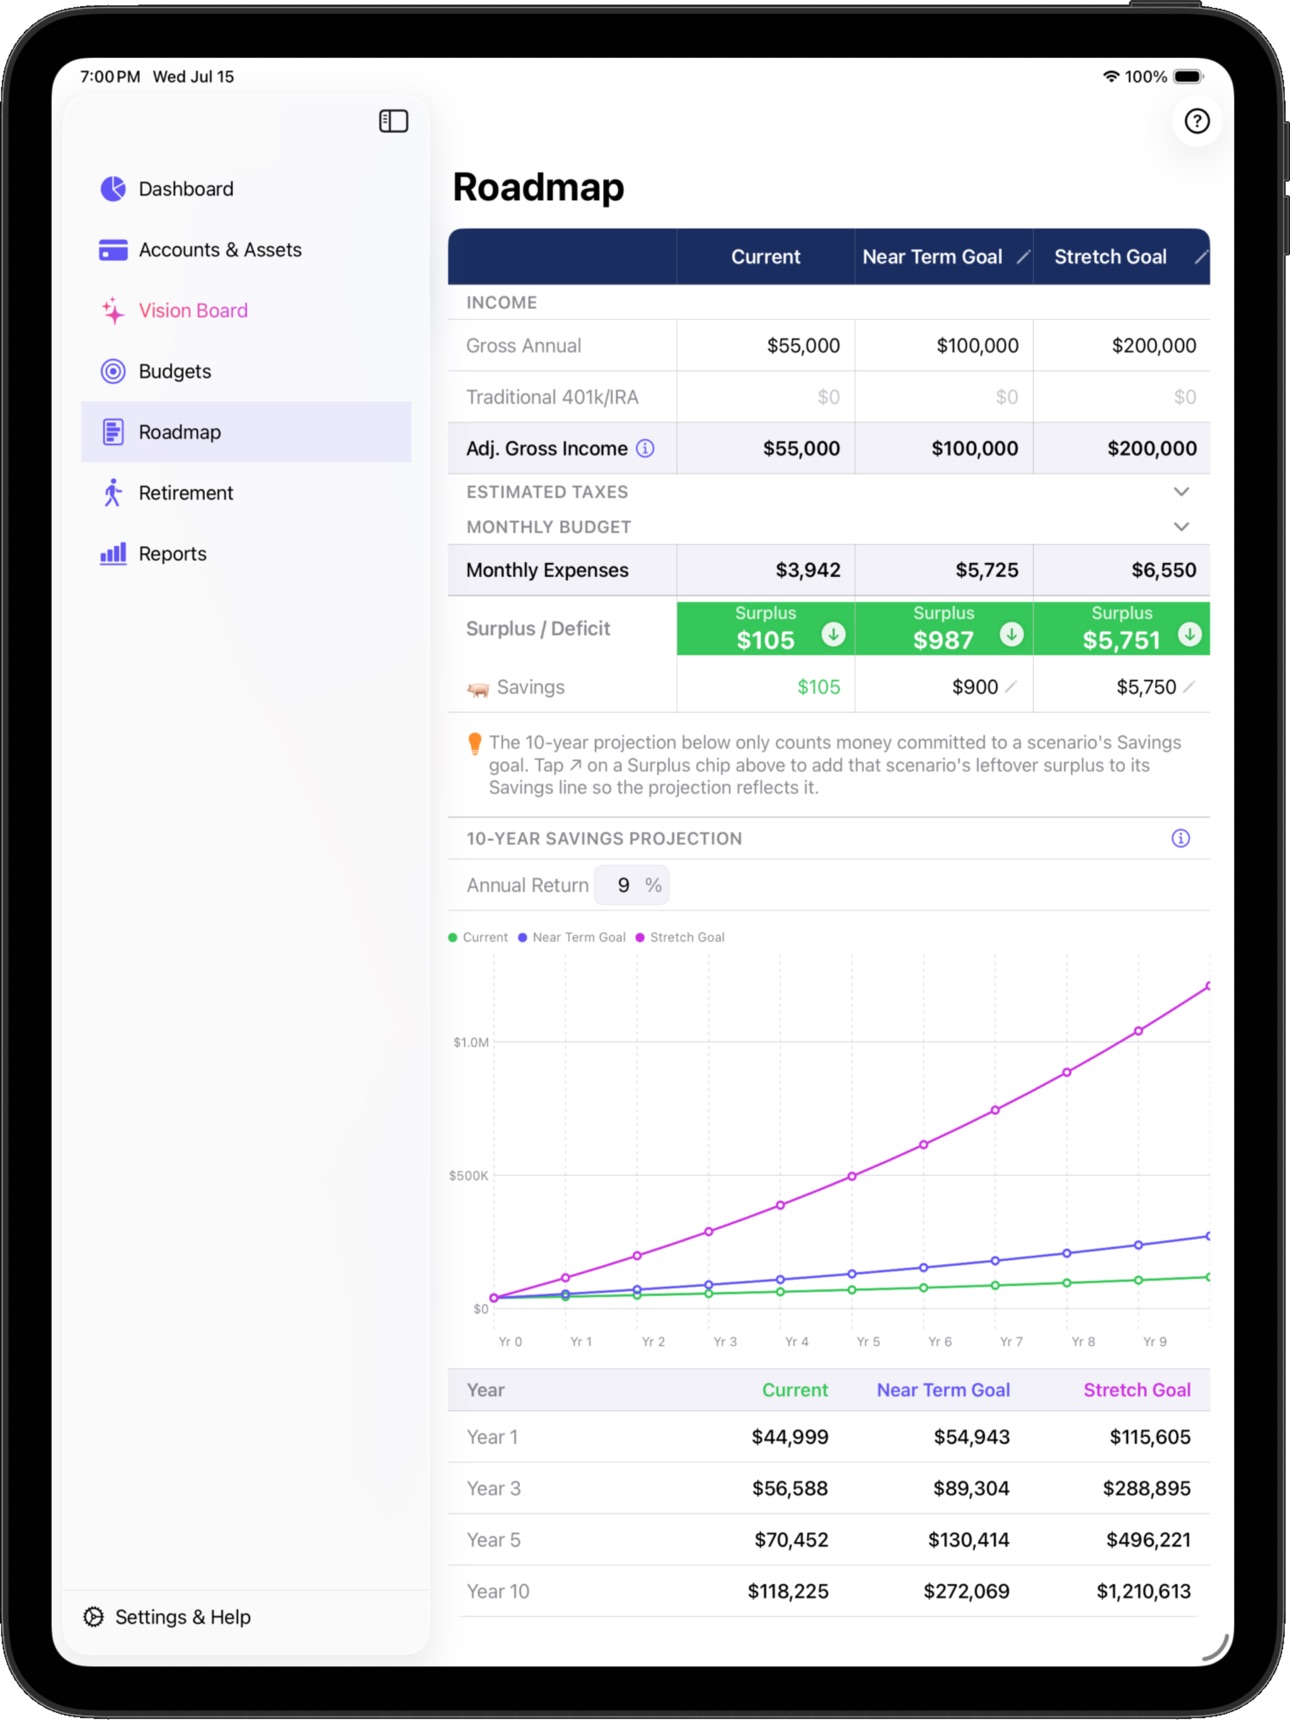Open the Reports page
This screenshot has height=1720, width=1290.
coord(246,554)
